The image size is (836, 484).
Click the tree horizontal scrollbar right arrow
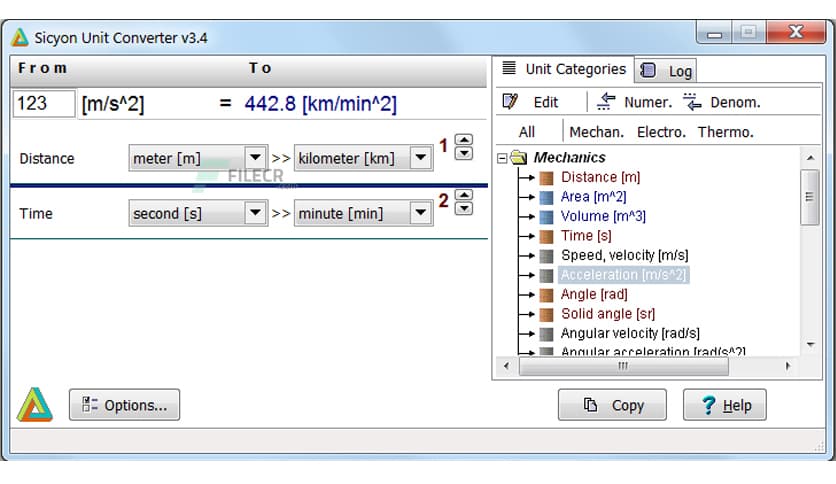tap(788, 366)
